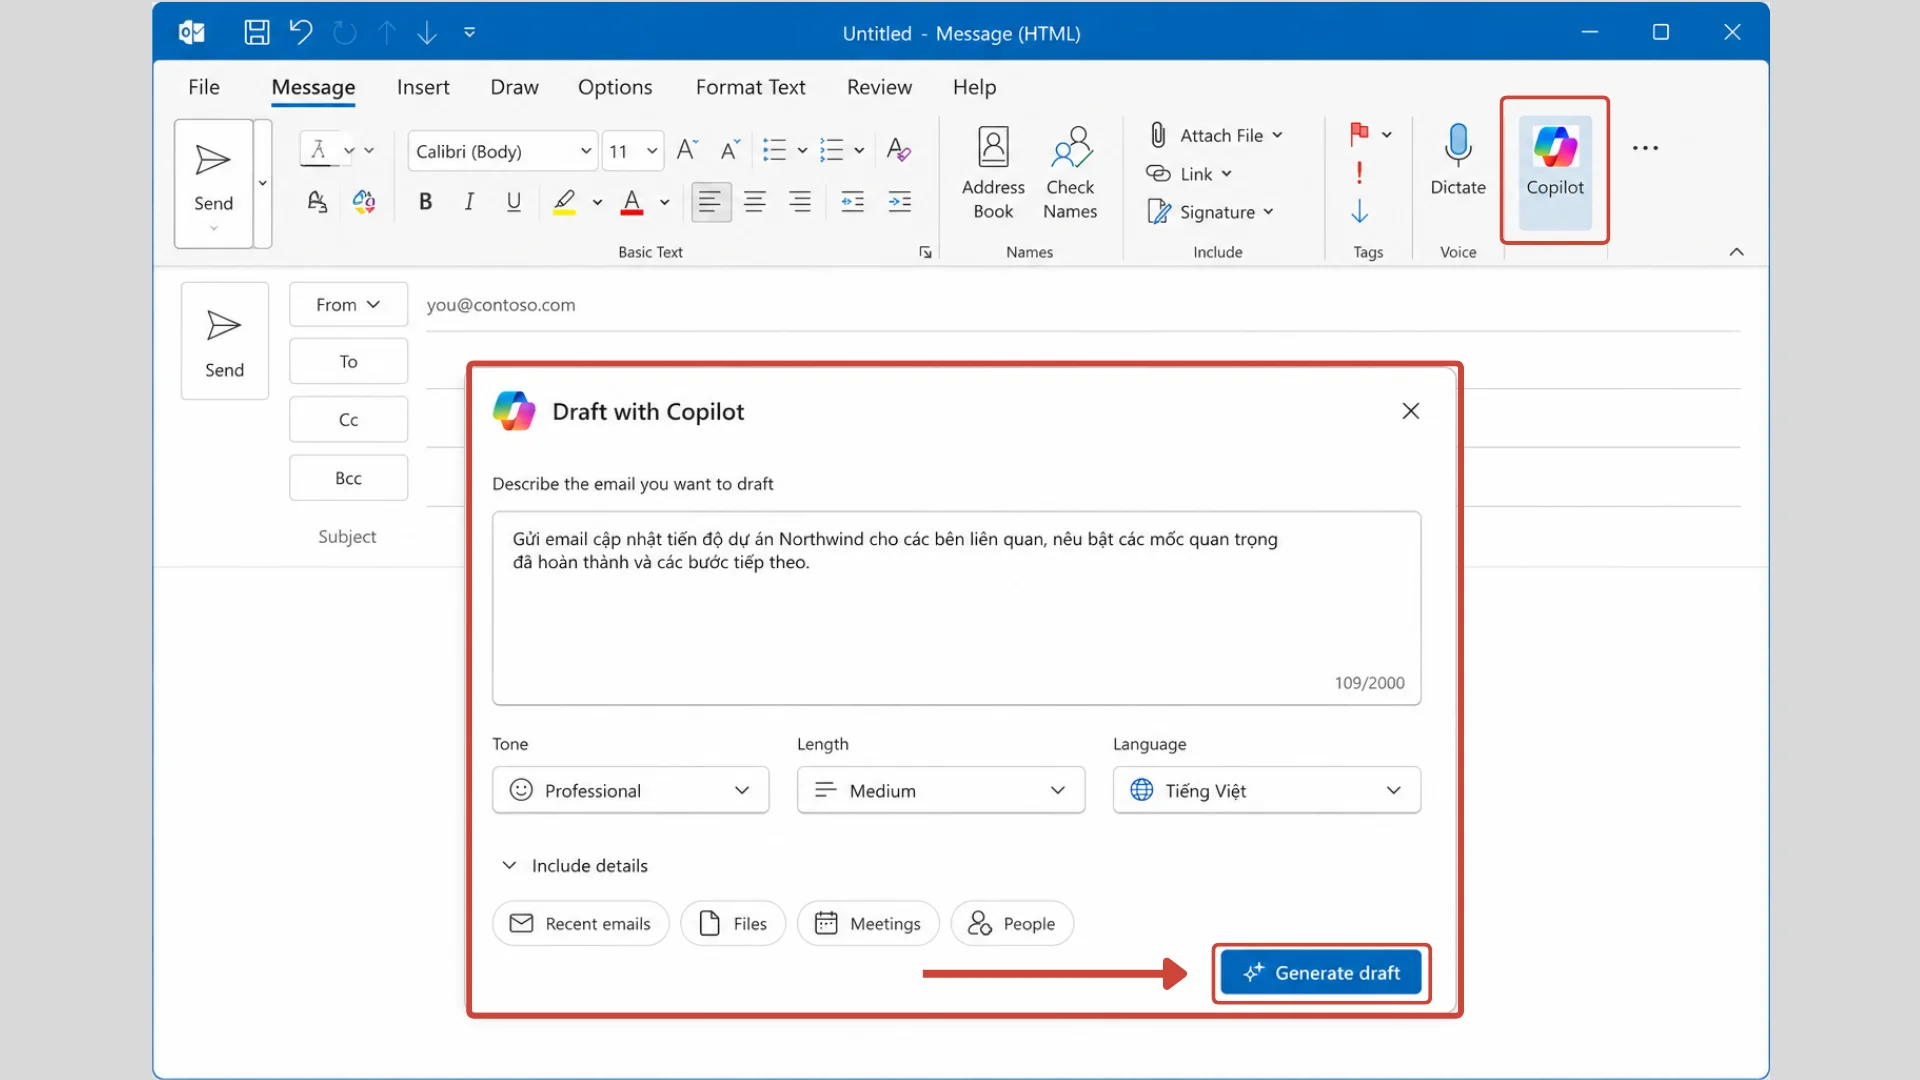Viewport: 1920px width, 1080px height.
Task: Switch to the Draw tab
Action: (x=514, y=87)
